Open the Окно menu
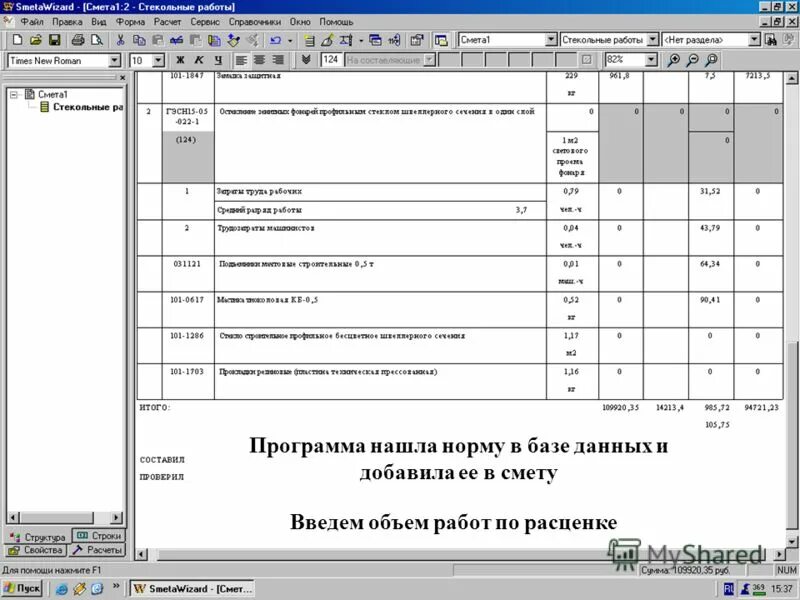 pyautogui.click(x=300, y=22)
